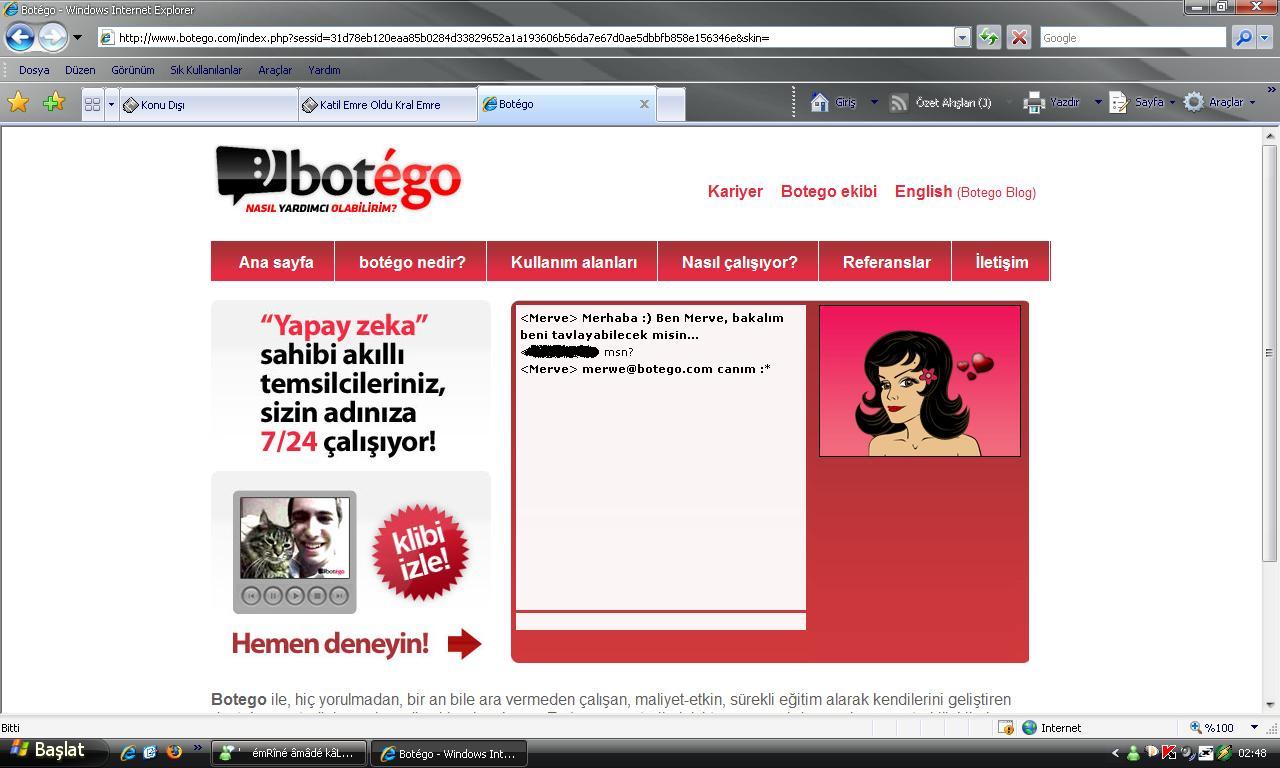Open the Görünüm menu
Viewport: 1280px width, 768px height.
132,70
